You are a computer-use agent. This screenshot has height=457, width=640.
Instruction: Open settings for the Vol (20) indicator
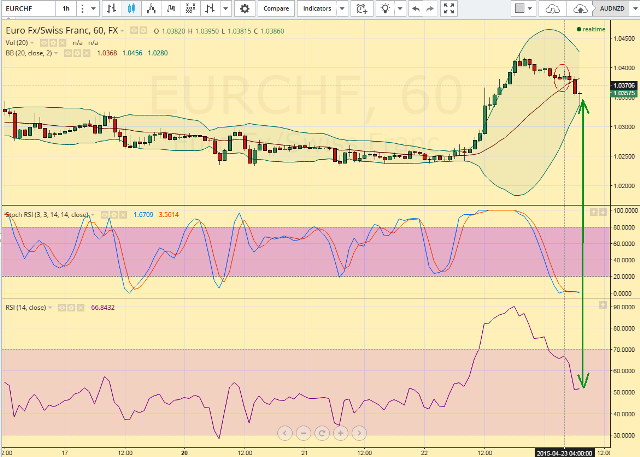pyautogui.click(x=53, y=42)
